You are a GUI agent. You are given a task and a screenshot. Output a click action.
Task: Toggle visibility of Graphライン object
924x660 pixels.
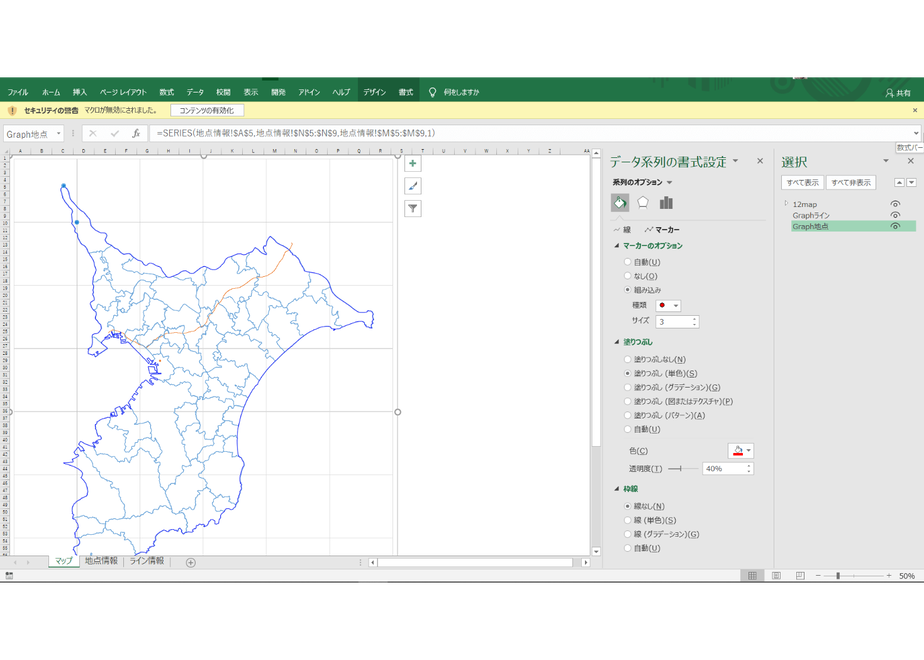coord(895,215)
